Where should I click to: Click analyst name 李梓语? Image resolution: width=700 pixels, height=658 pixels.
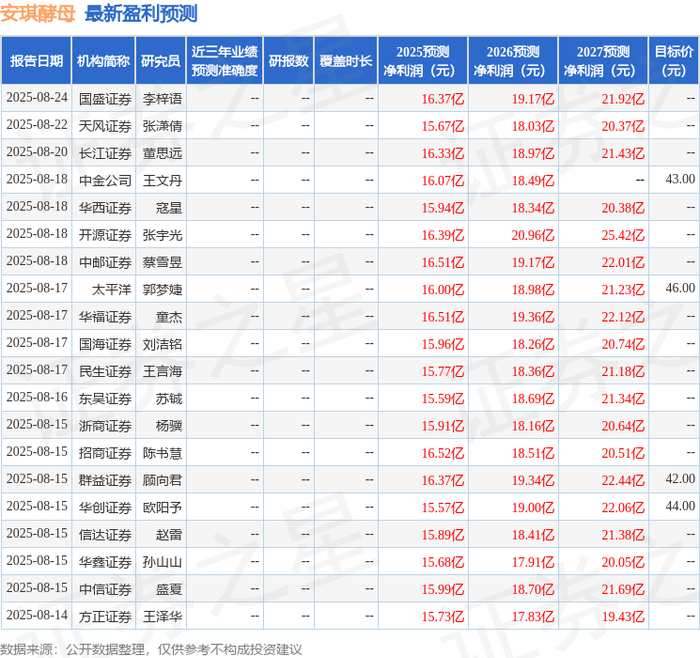(162, 99)
